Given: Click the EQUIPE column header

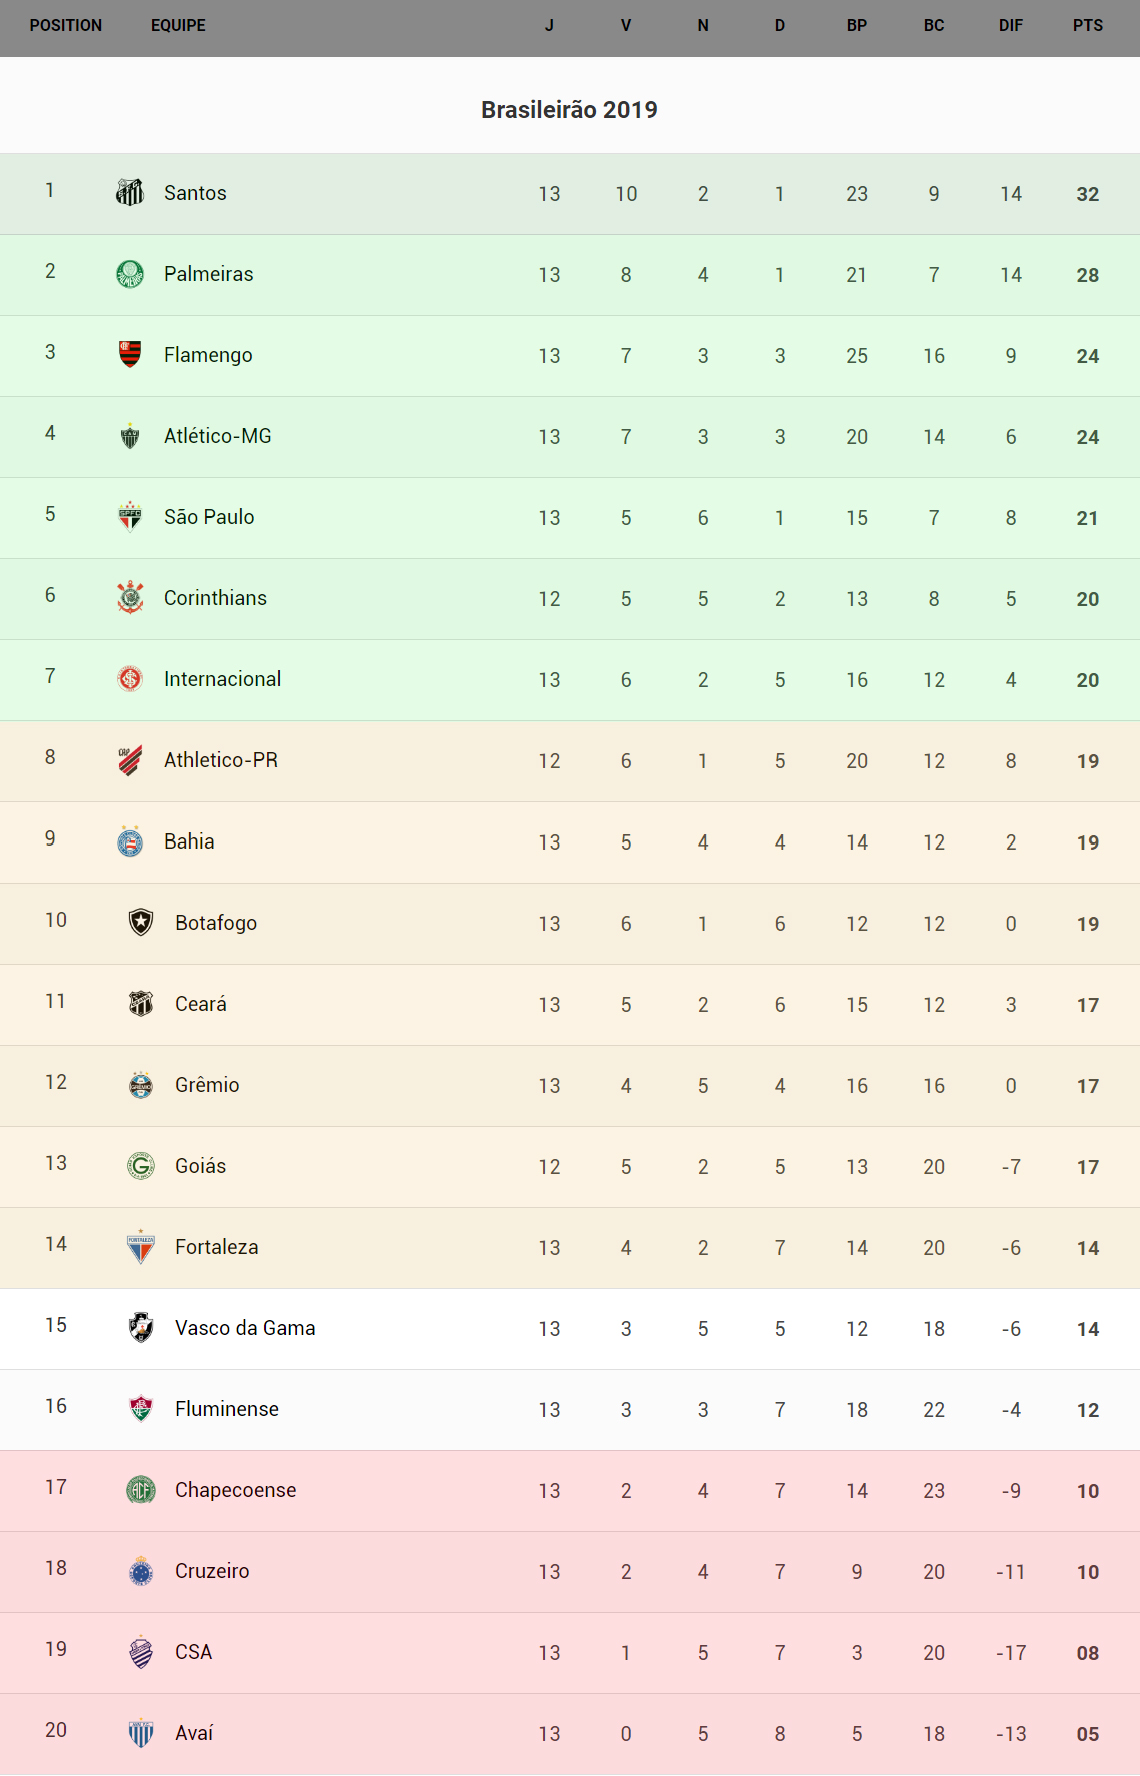Looking at the screenshot, I should coord(178,26).
